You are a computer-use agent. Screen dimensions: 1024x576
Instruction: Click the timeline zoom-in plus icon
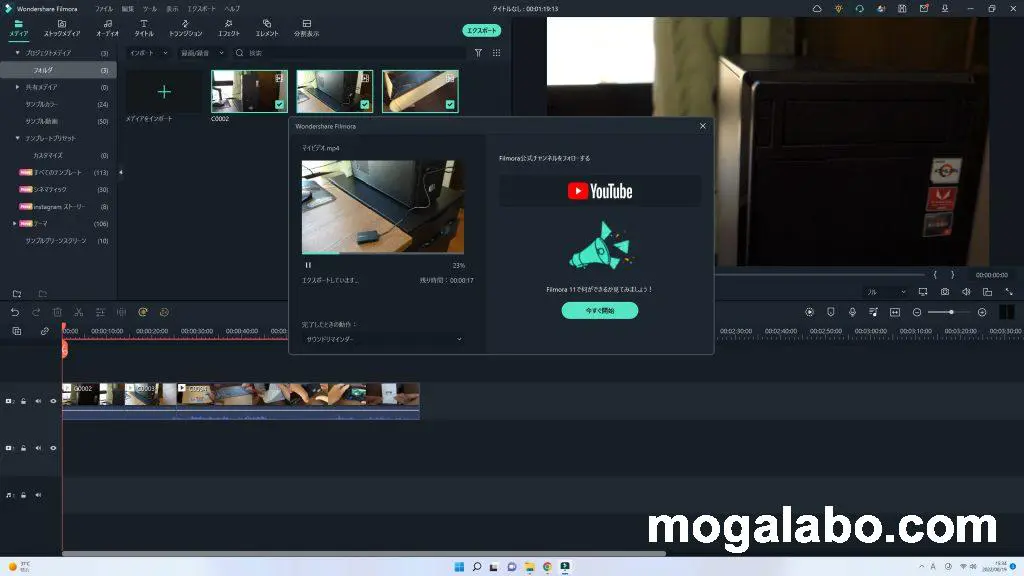tap(982, 312)
